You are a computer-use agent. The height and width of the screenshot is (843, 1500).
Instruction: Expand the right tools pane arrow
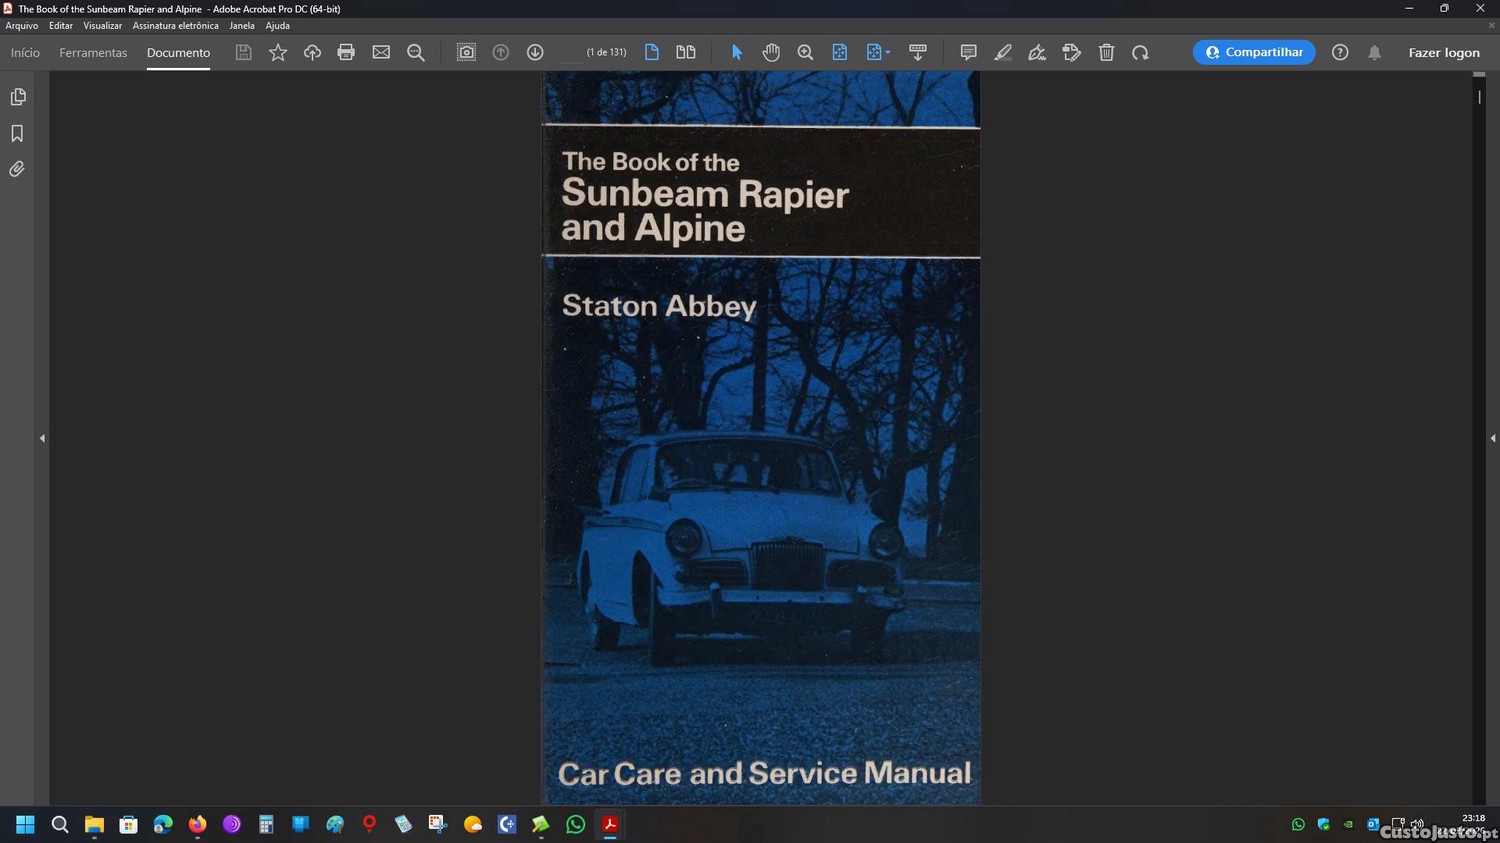click(1492, 438)
